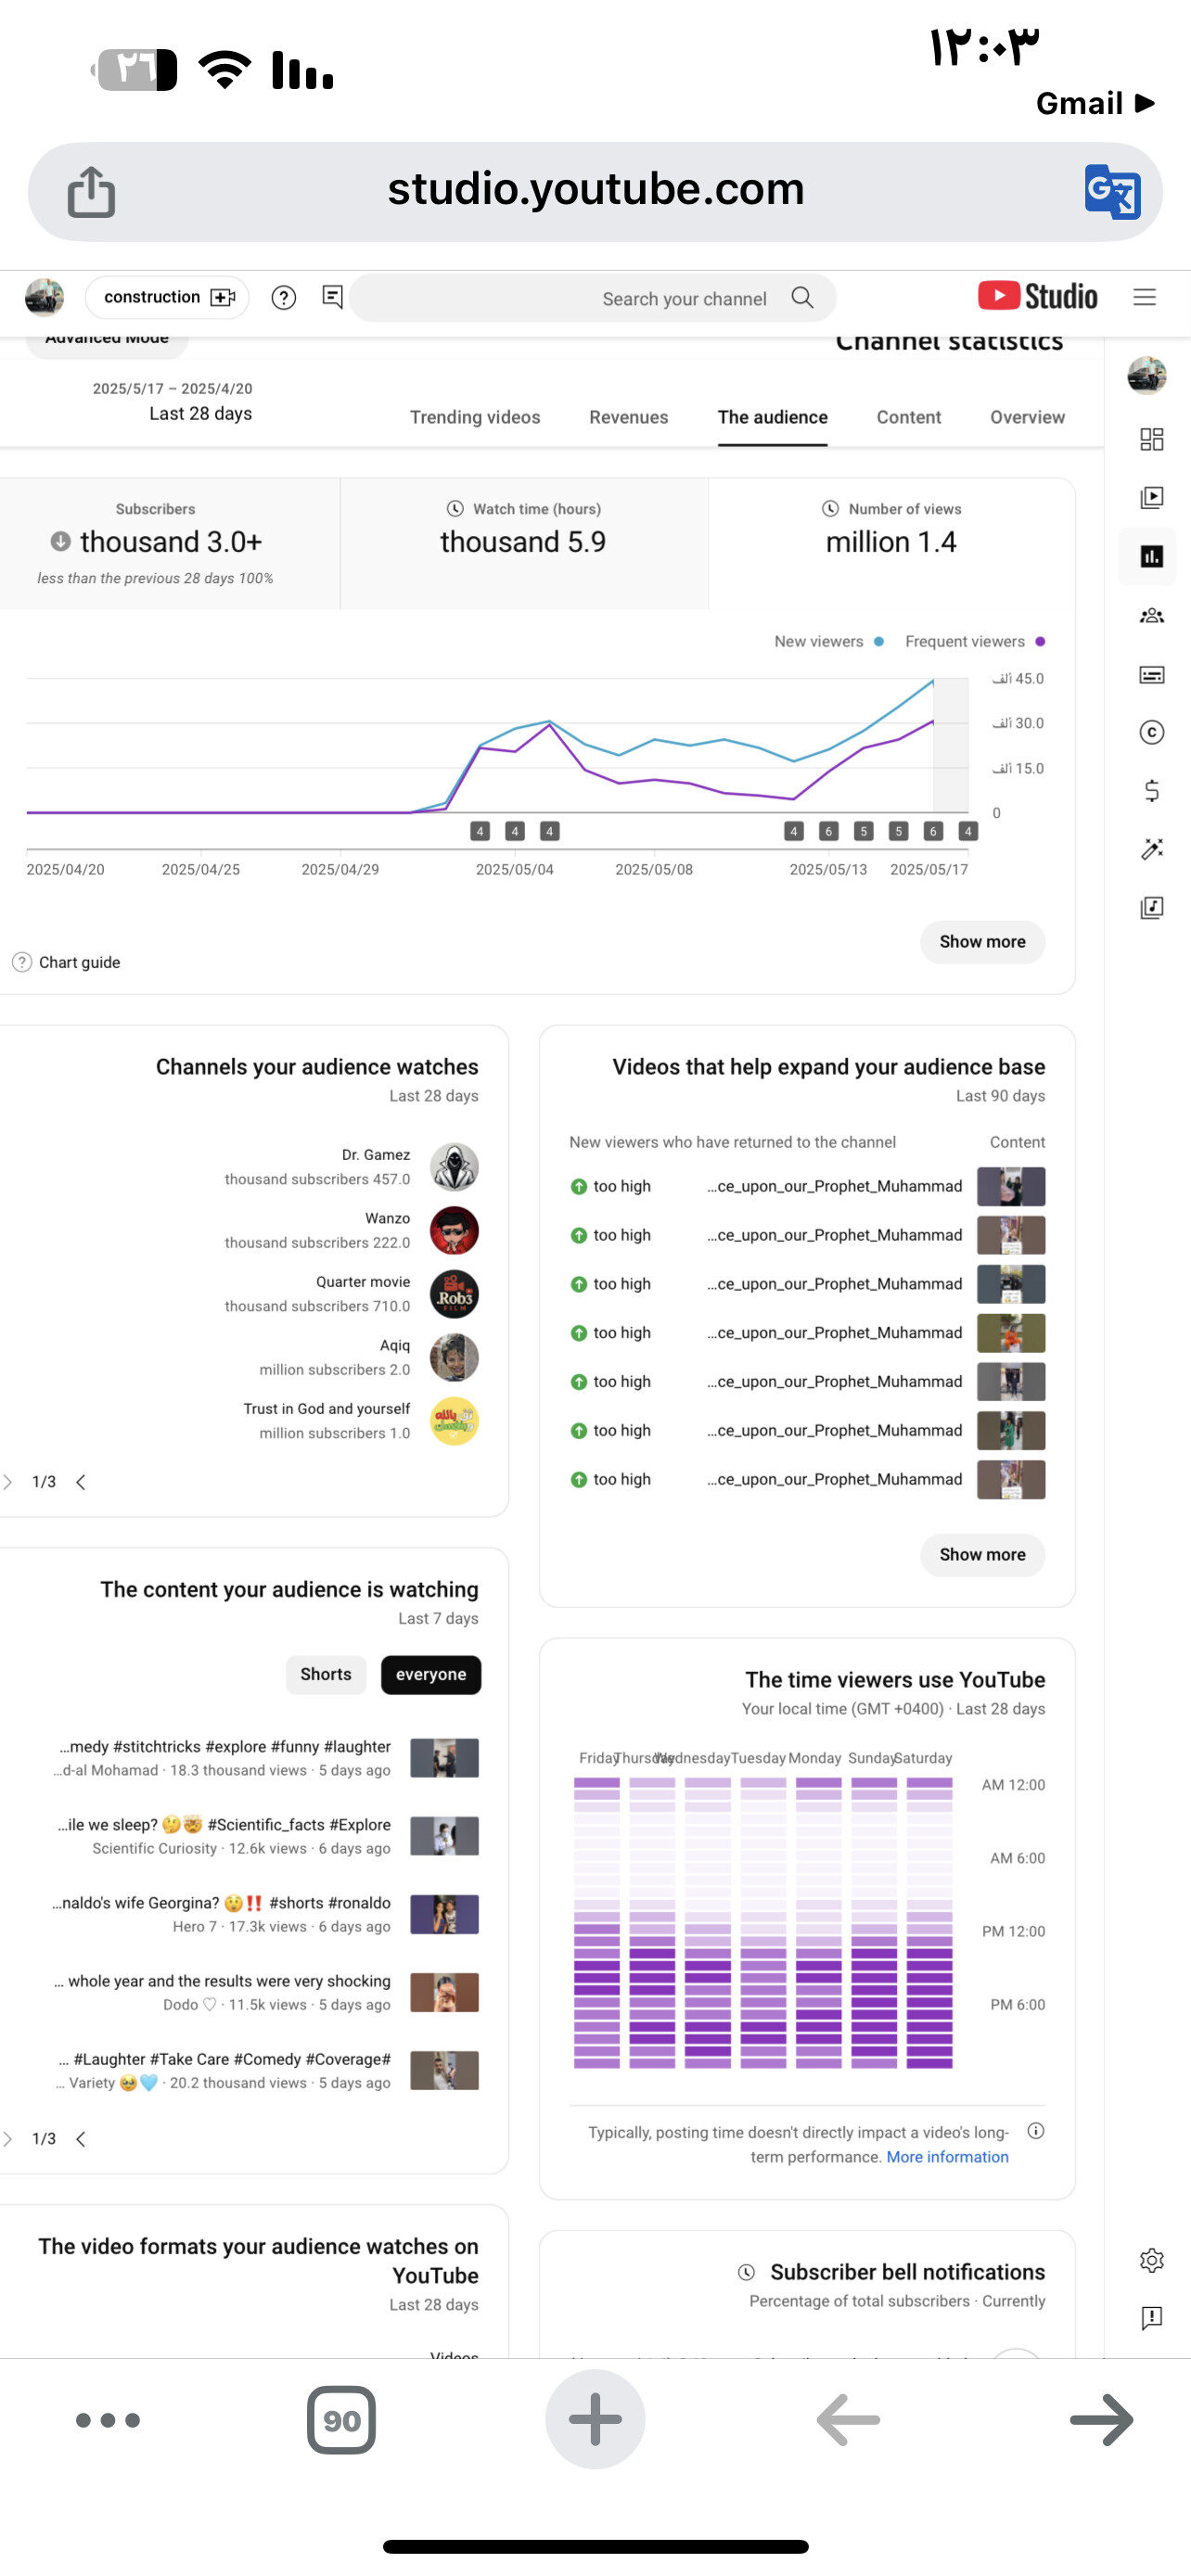
Task: Go to next page of Channels your audience watches
Action: point(81,1482)
